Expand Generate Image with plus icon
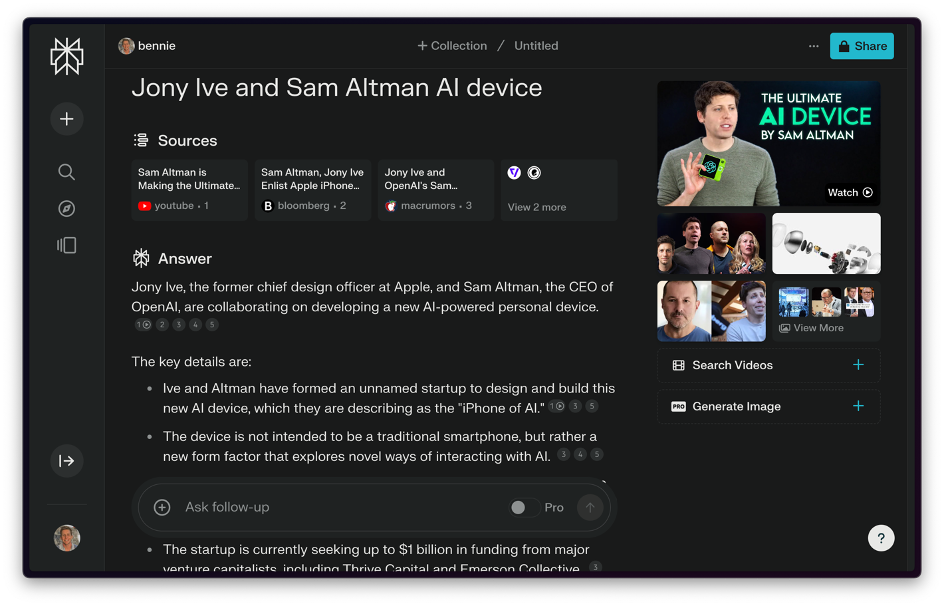This screenshot has width=944, height=606. 858,406
